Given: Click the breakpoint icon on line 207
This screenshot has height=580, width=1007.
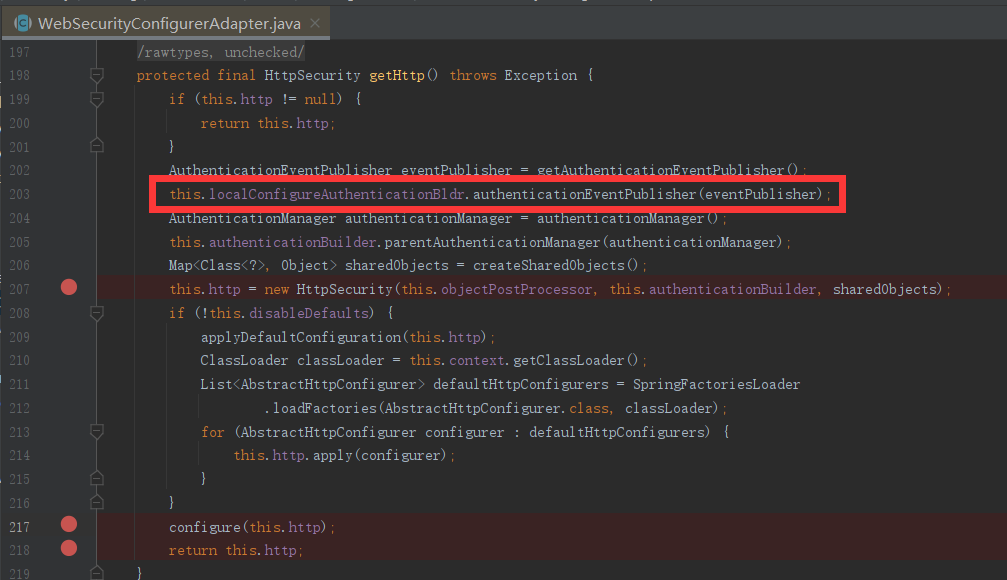Looking at the screenshot, I should [68, 287].
